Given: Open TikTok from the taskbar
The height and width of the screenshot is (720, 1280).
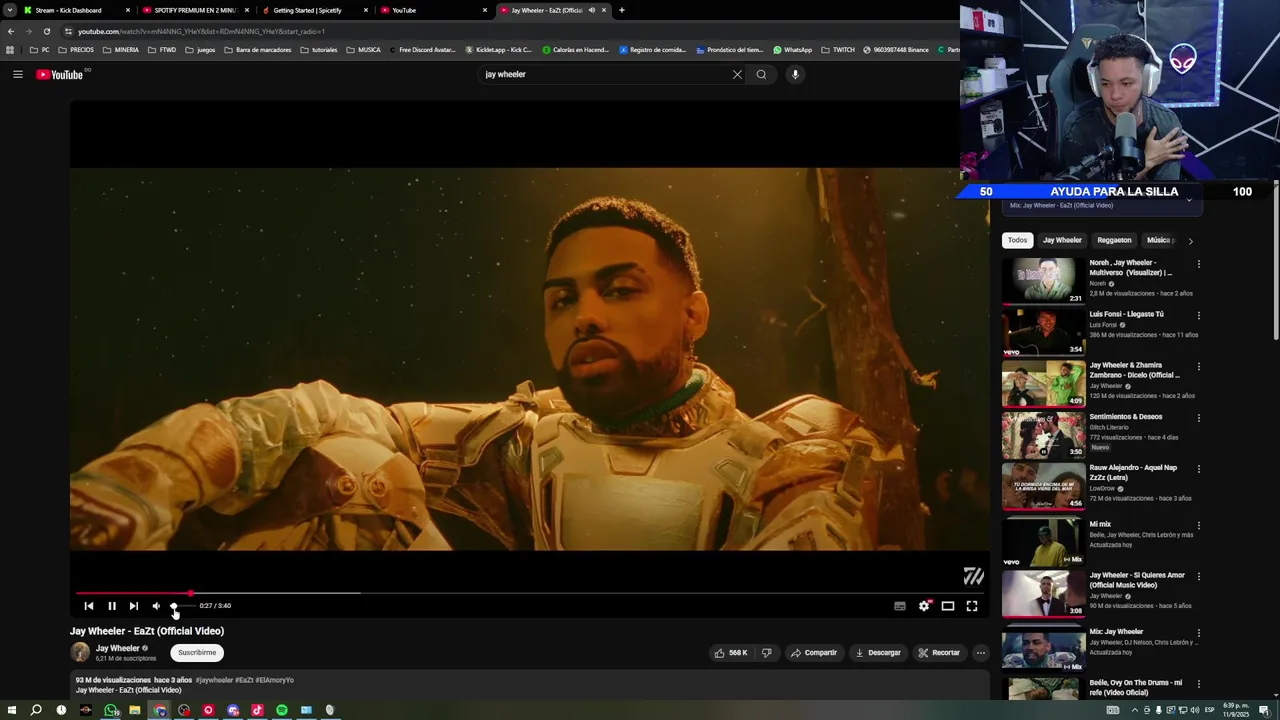Looking at the screenshot, I should pyautogui.click(x=257, y=710).
